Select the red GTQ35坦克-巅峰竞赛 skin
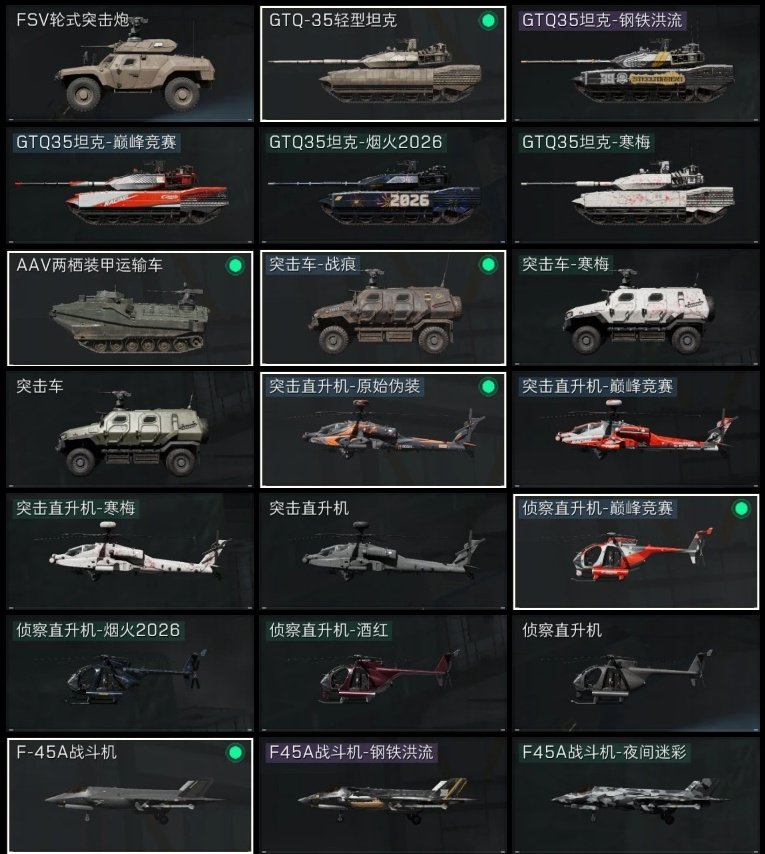This screenshot has width=765, height=854. [130, 185]
